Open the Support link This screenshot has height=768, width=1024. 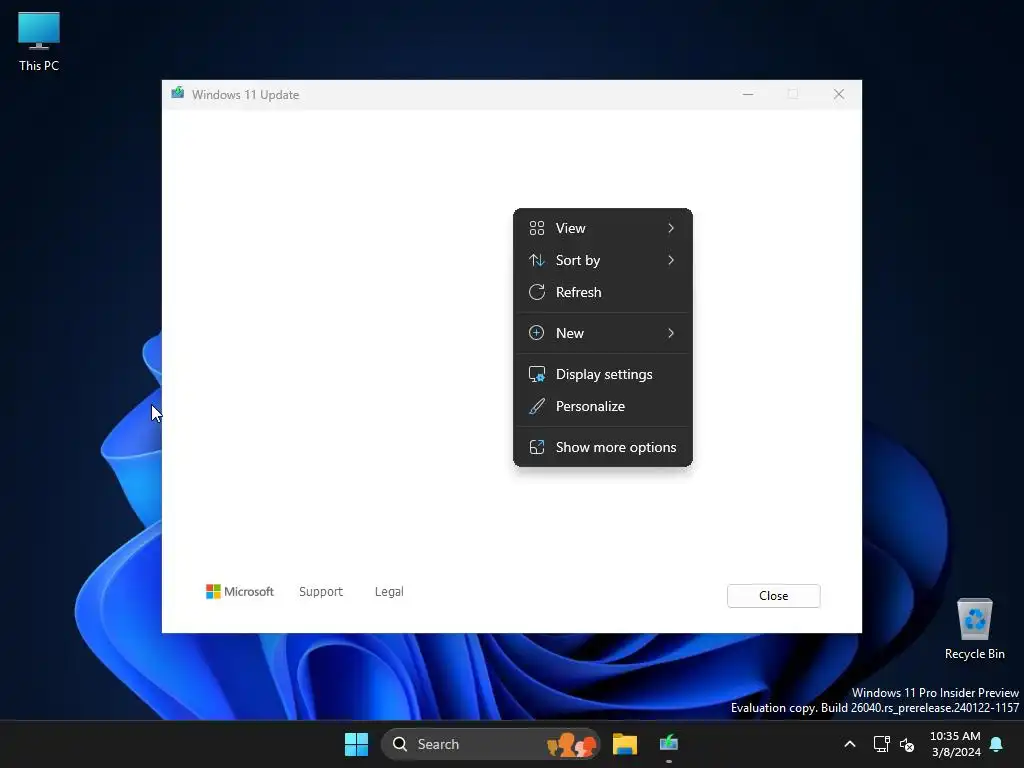[x=321, y=592]
